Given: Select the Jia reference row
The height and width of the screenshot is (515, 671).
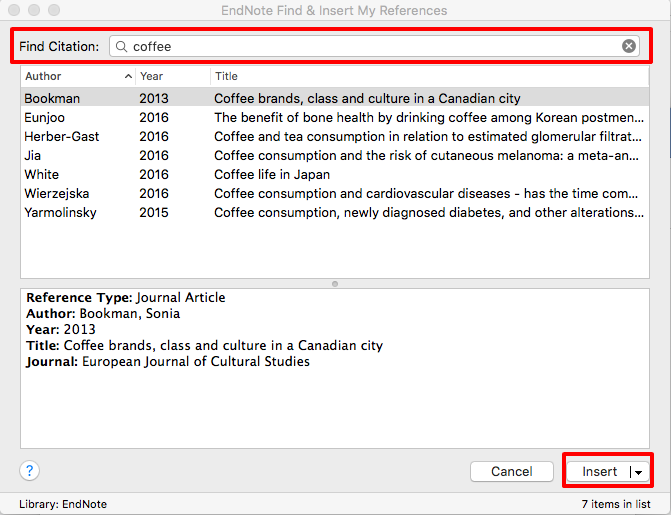Looking at the screenshot, I should point(335,155).
